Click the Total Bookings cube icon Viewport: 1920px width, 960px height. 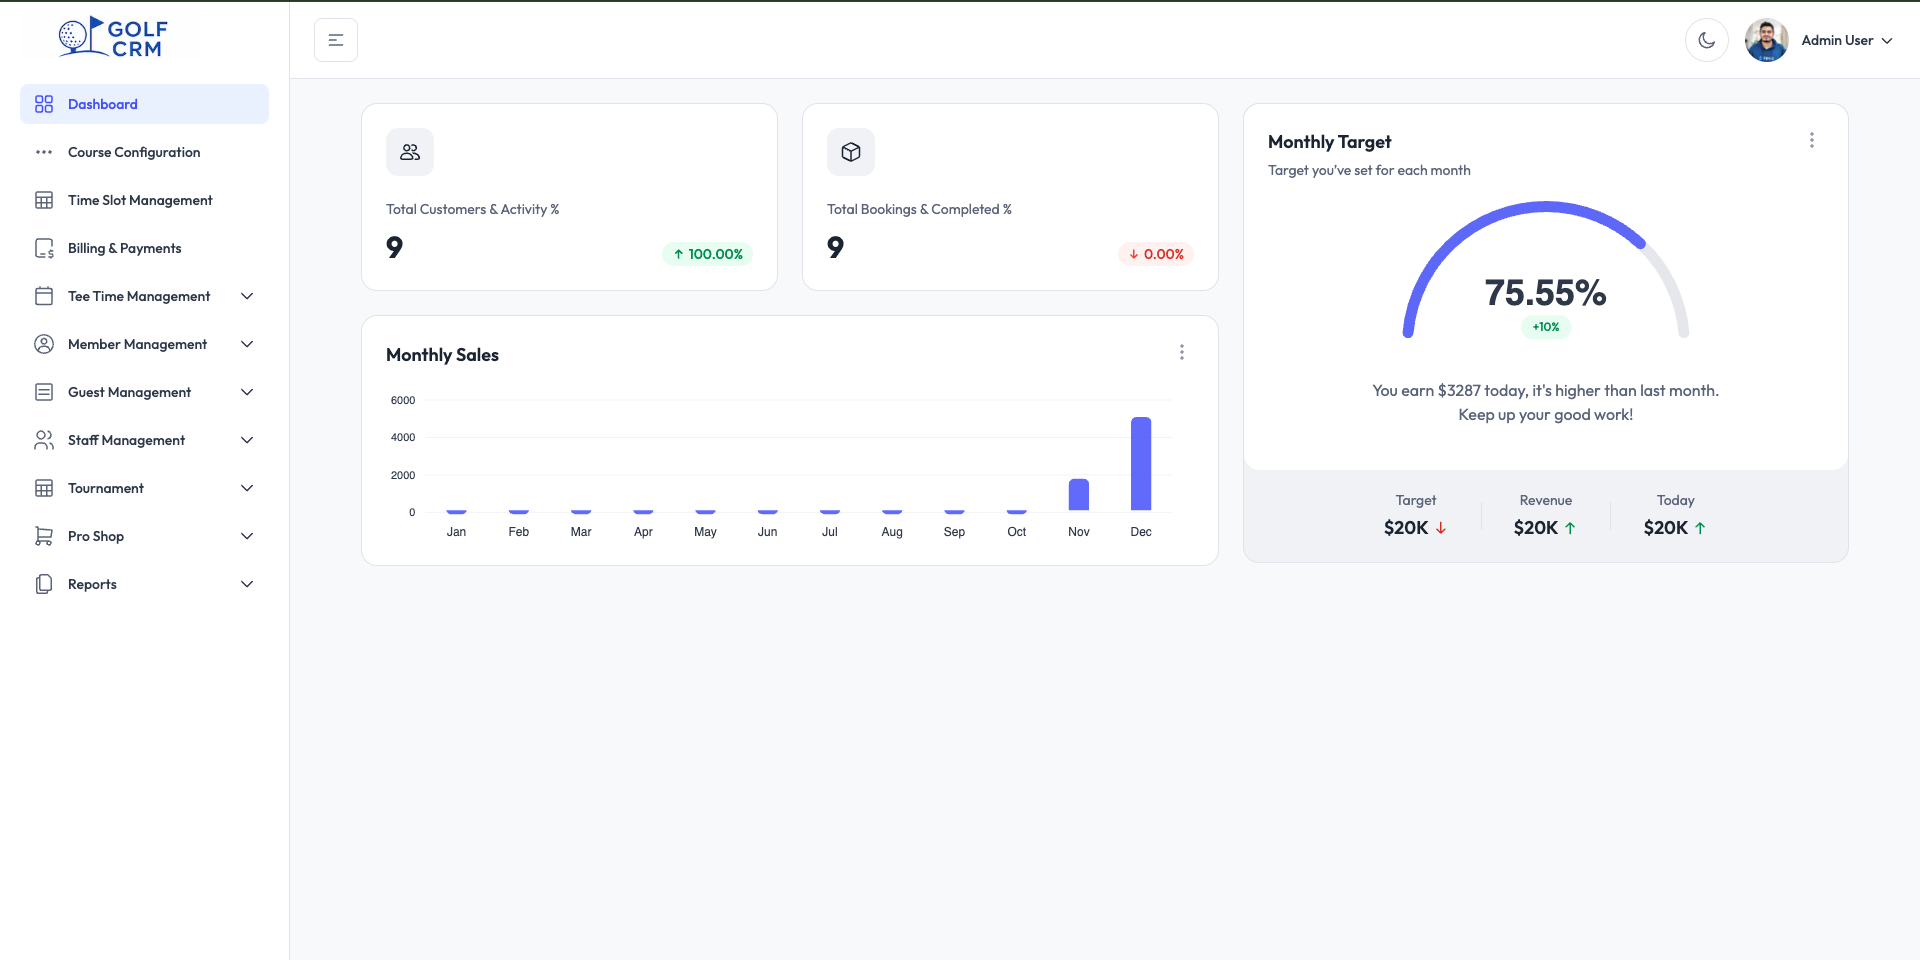coord(851,152)
